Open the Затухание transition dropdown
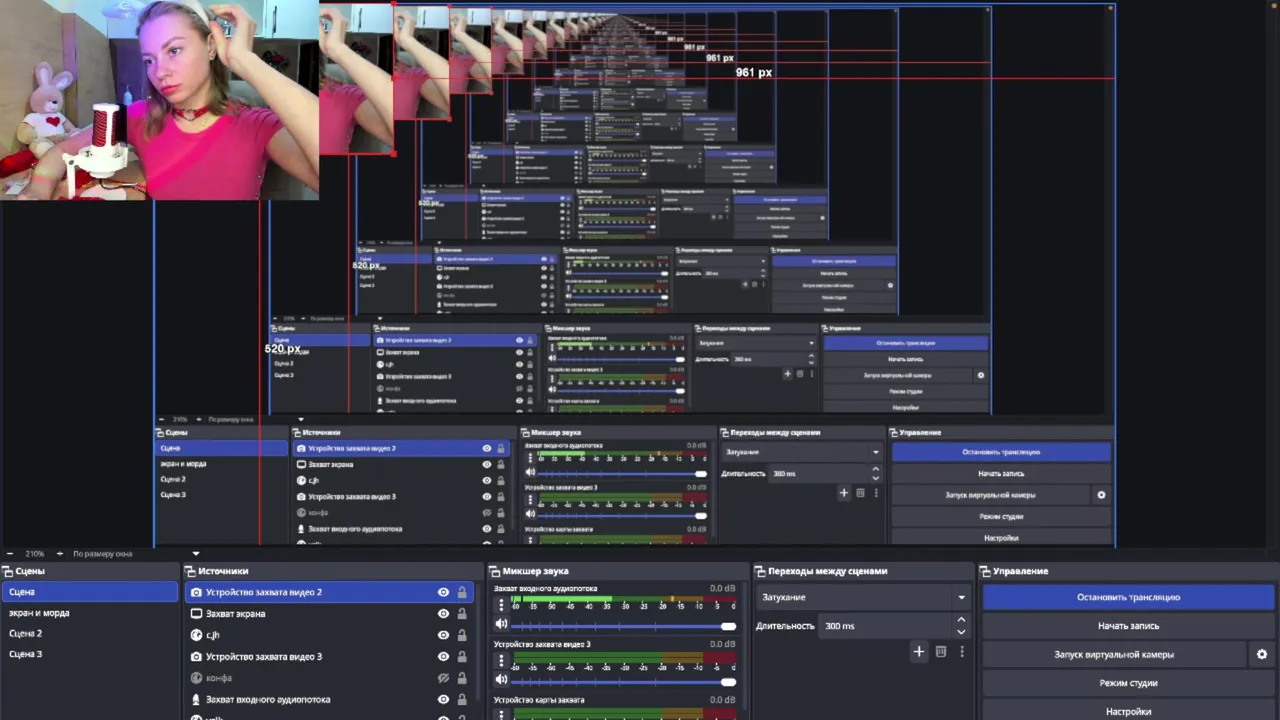Image resolution: width=1280 pixels, height=720 pixels. [x=864, y=597]
